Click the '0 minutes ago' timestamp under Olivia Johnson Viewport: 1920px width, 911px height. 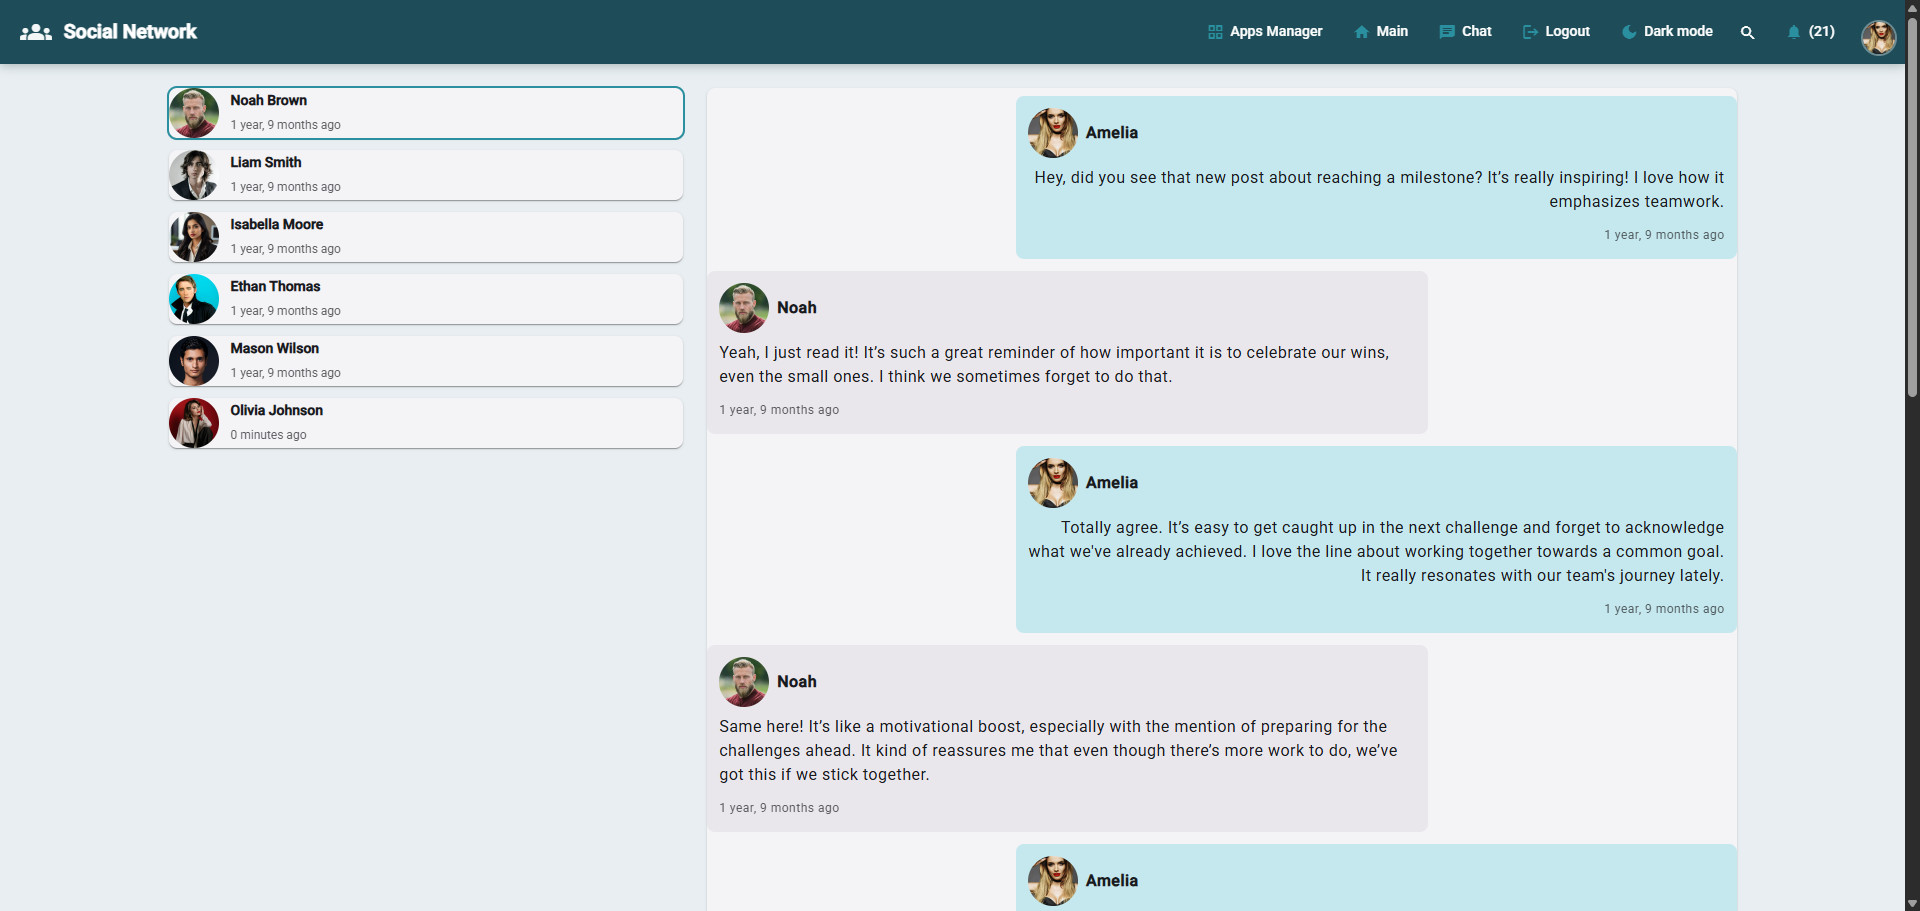tap(268, 435)
